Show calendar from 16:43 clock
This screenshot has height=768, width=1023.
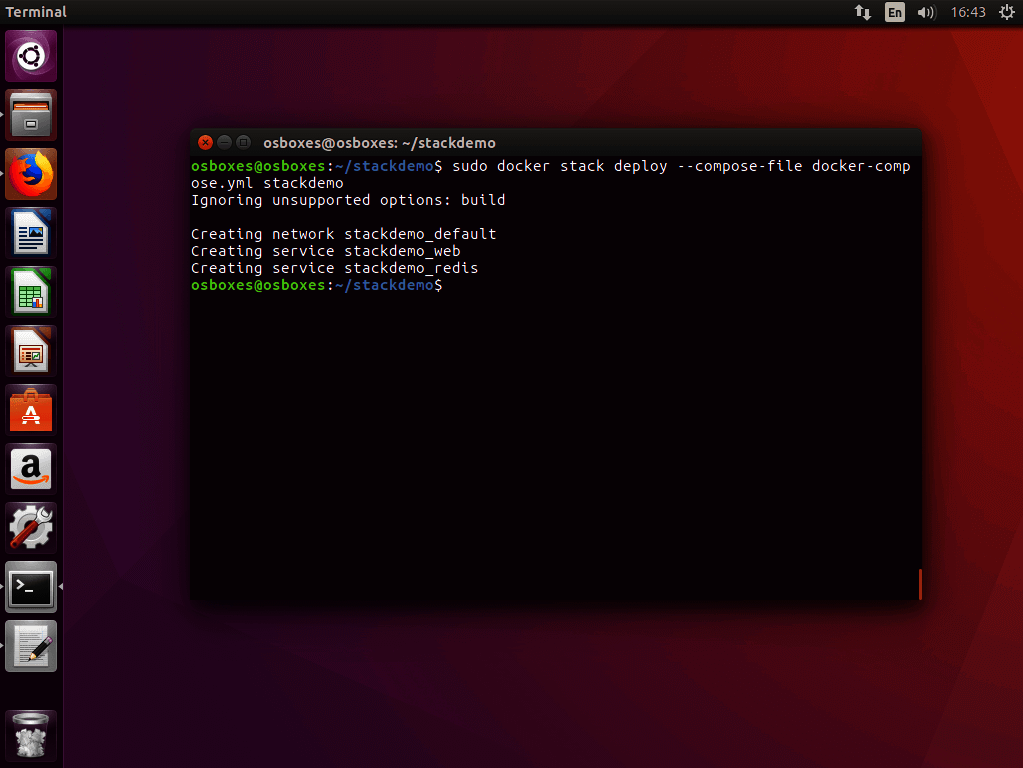coord(968,12)
